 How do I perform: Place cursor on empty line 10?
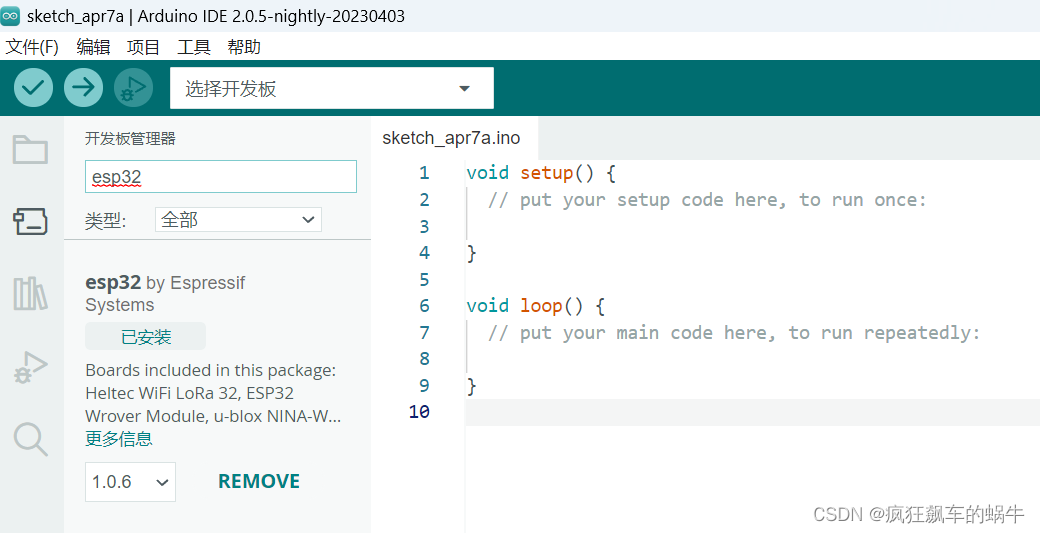(x=752, y=412)
